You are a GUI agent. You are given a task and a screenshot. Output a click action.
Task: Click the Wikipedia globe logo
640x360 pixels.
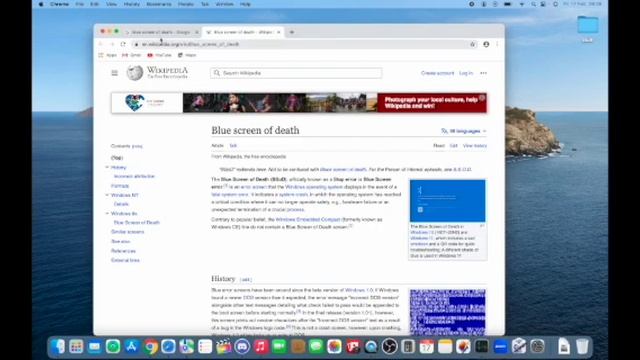(x=135, y=73)
